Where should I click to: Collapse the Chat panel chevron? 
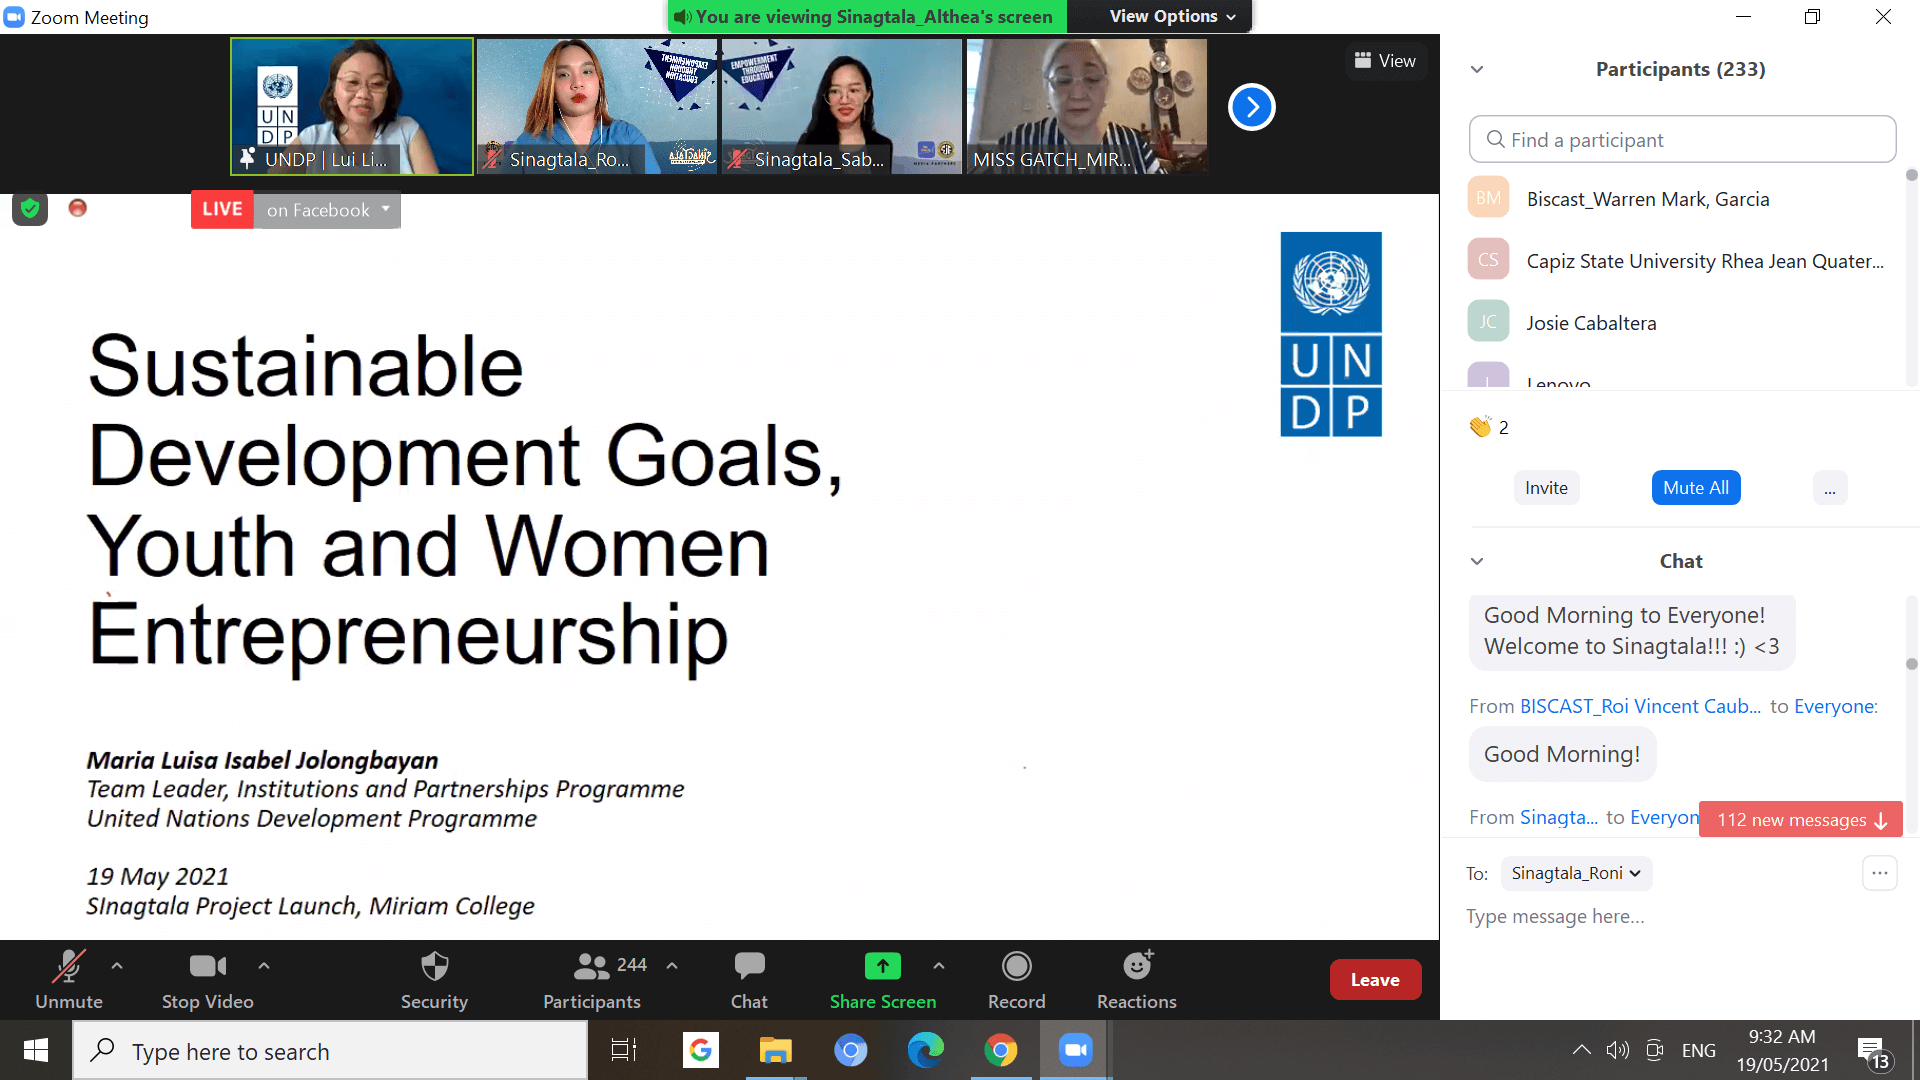(x=1477, y=561)
